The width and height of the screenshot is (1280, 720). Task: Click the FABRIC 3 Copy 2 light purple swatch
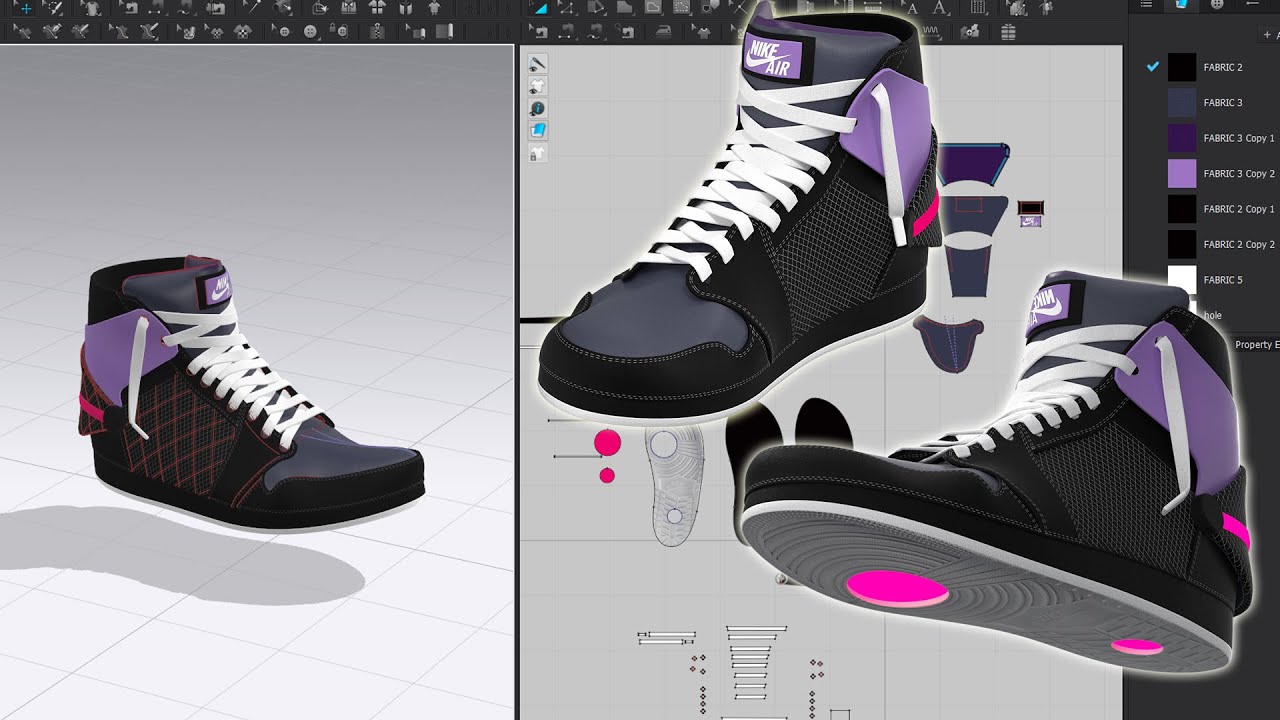[x=1182, y=173]
